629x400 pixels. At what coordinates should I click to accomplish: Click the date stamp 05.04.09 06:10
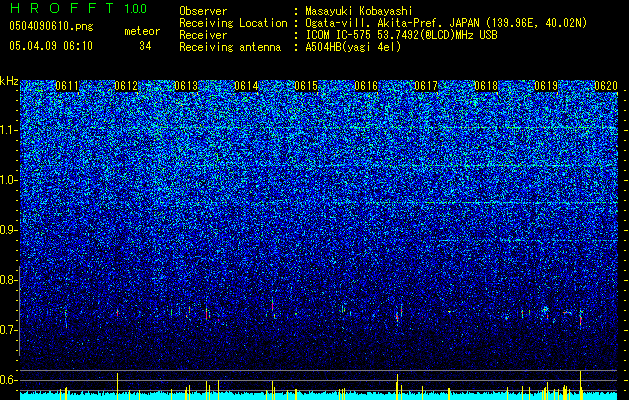point(51,46)
